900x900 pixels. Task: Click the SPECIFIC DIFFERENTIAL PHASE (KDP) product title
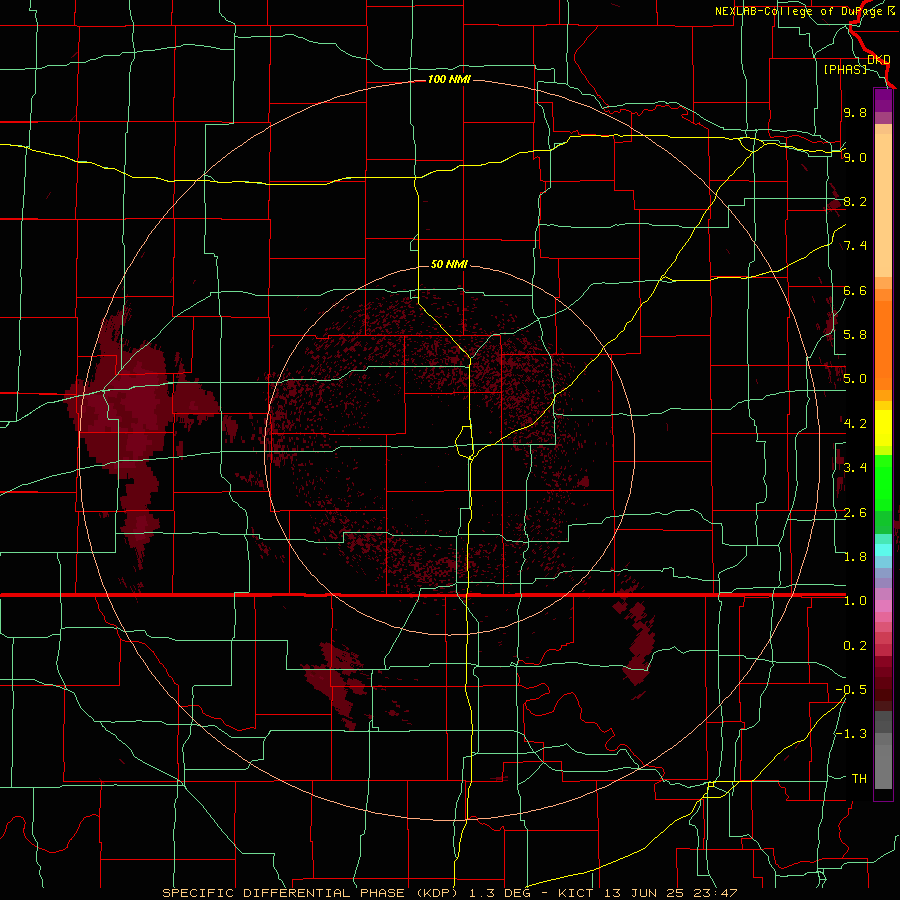click(x=311, y=893)
